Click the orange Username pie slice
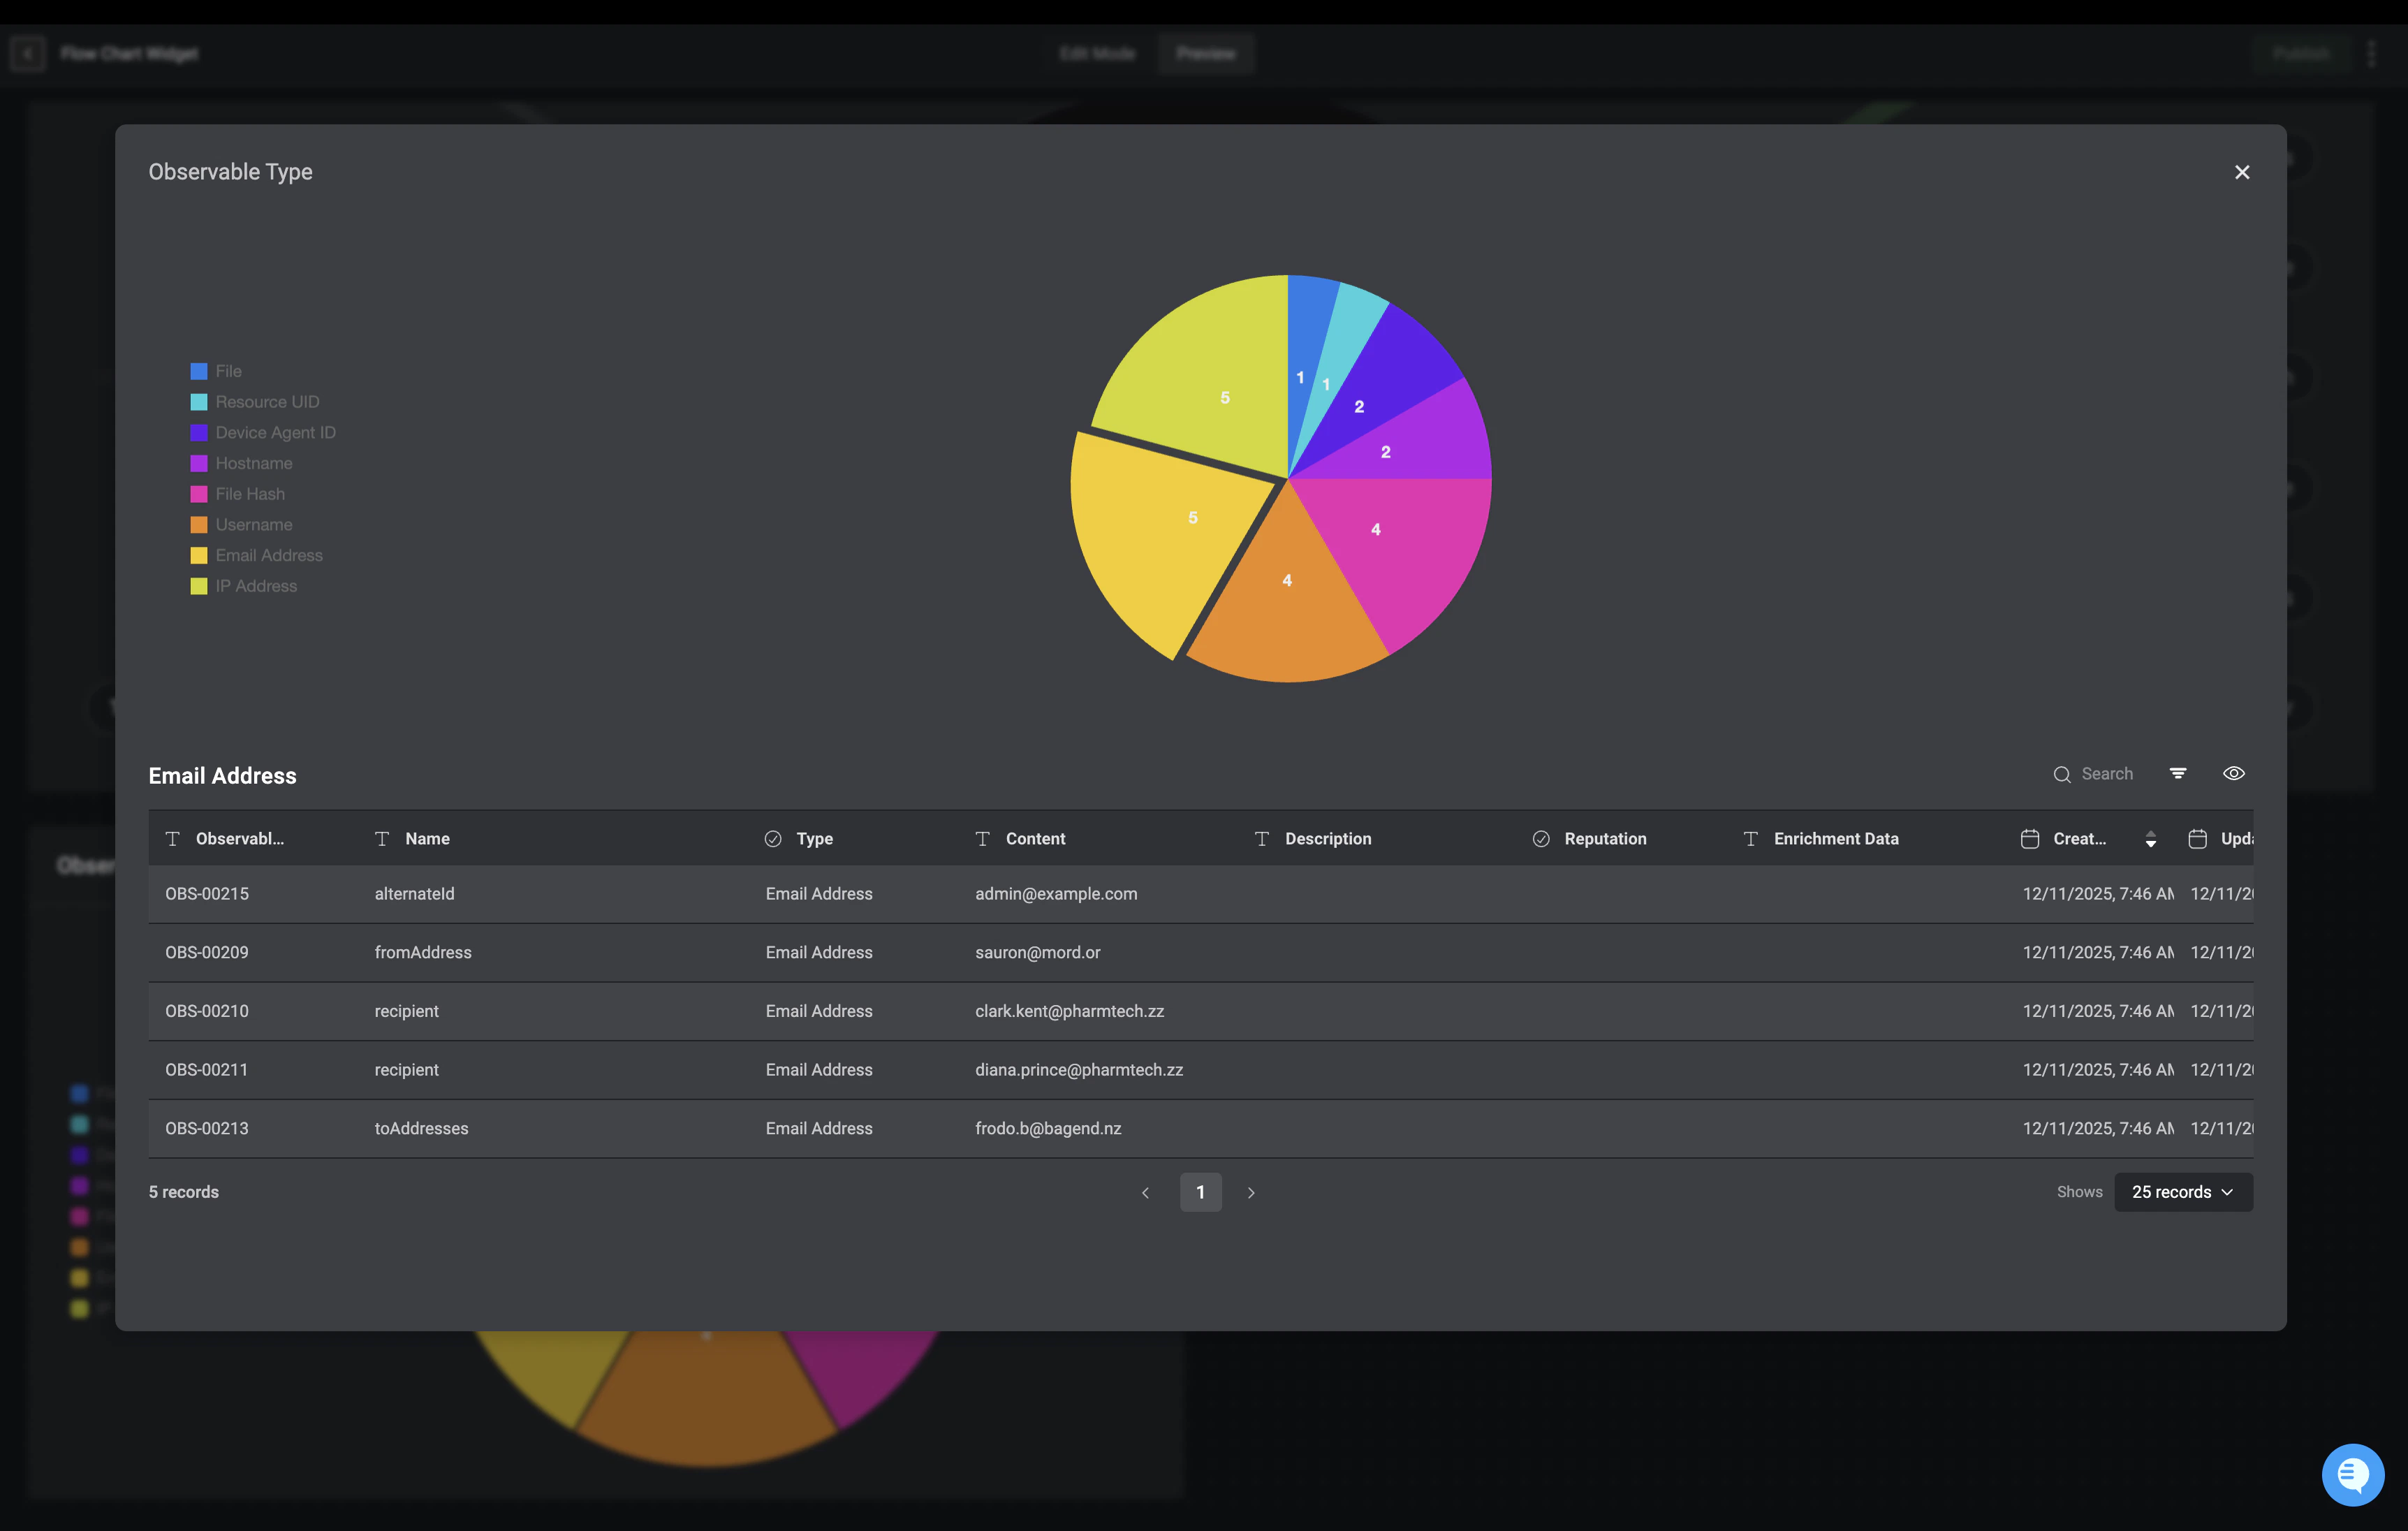Viewport: 2408px width, 1531px height. [x=1288, y=610]
